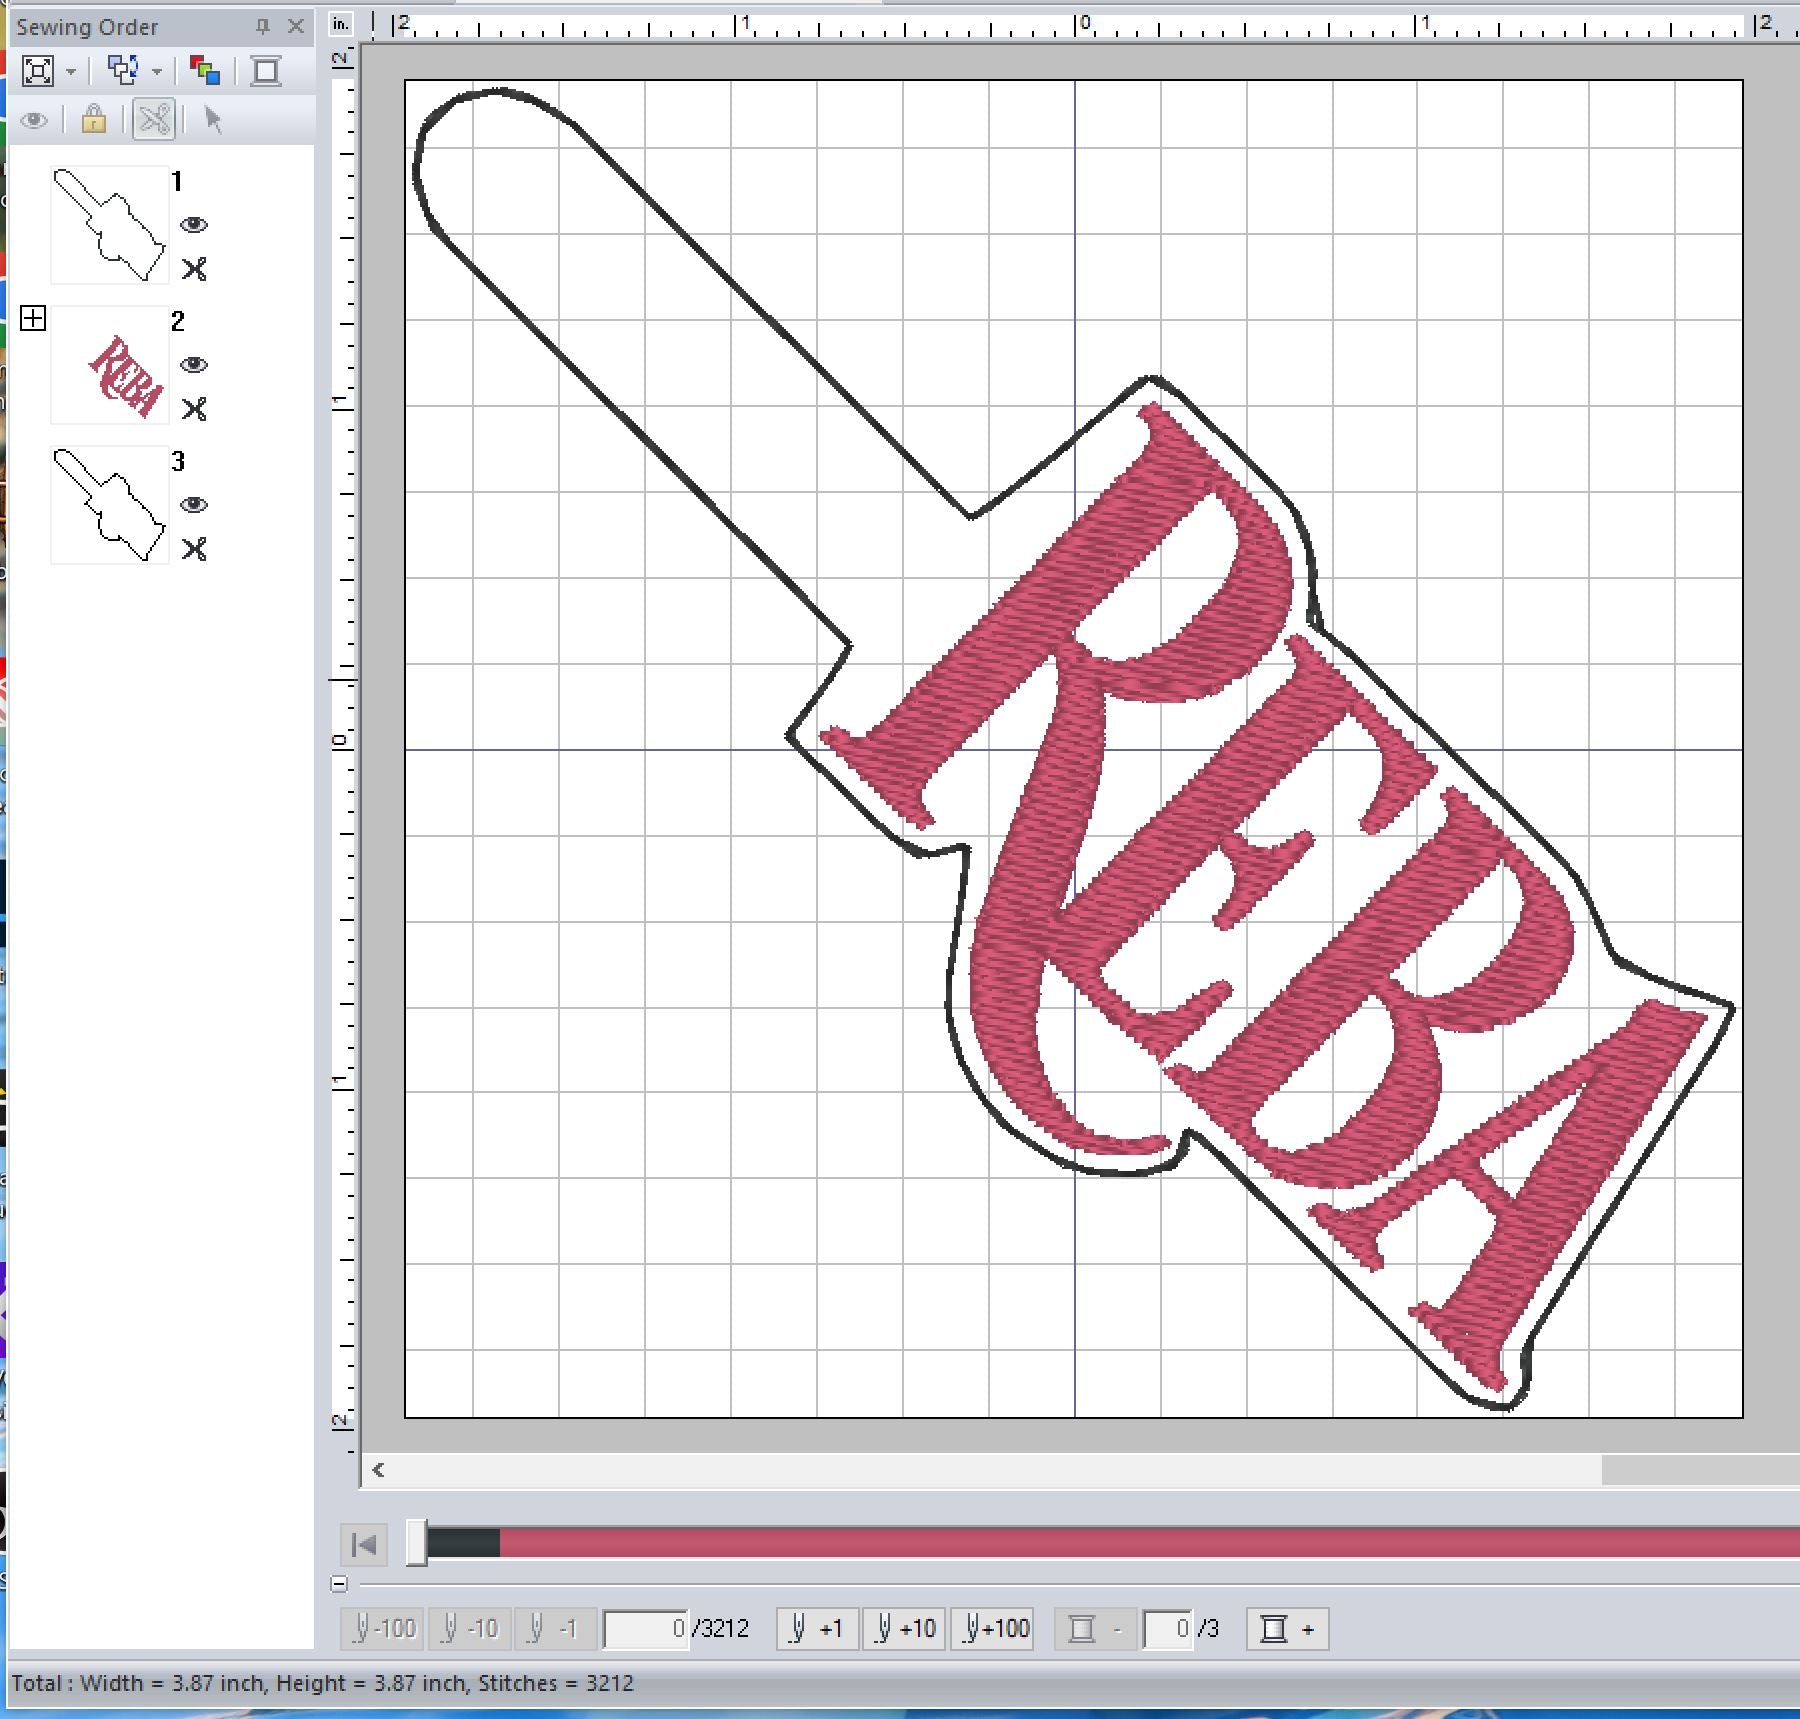This screenshot has width=1800, height=1719.
Task: Click the zoom-to-fit frame icon
Action: tap(38, 71)
